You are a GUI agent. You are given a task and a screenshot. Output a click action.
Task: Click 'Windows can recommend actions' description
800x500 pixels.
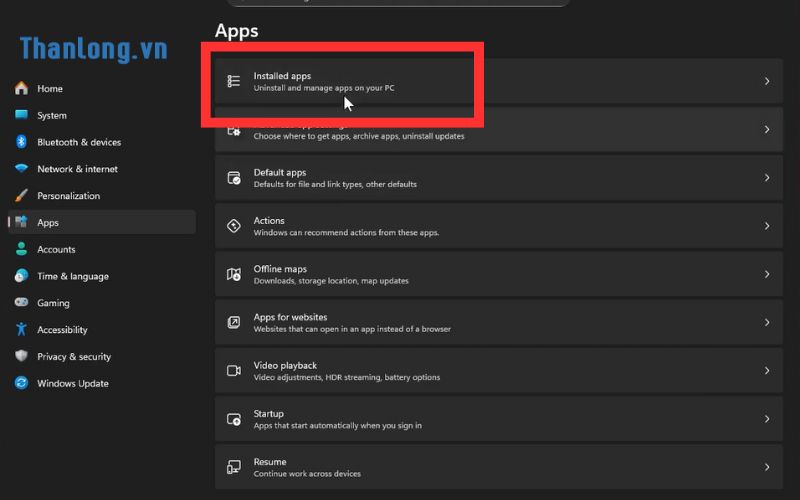346,233
